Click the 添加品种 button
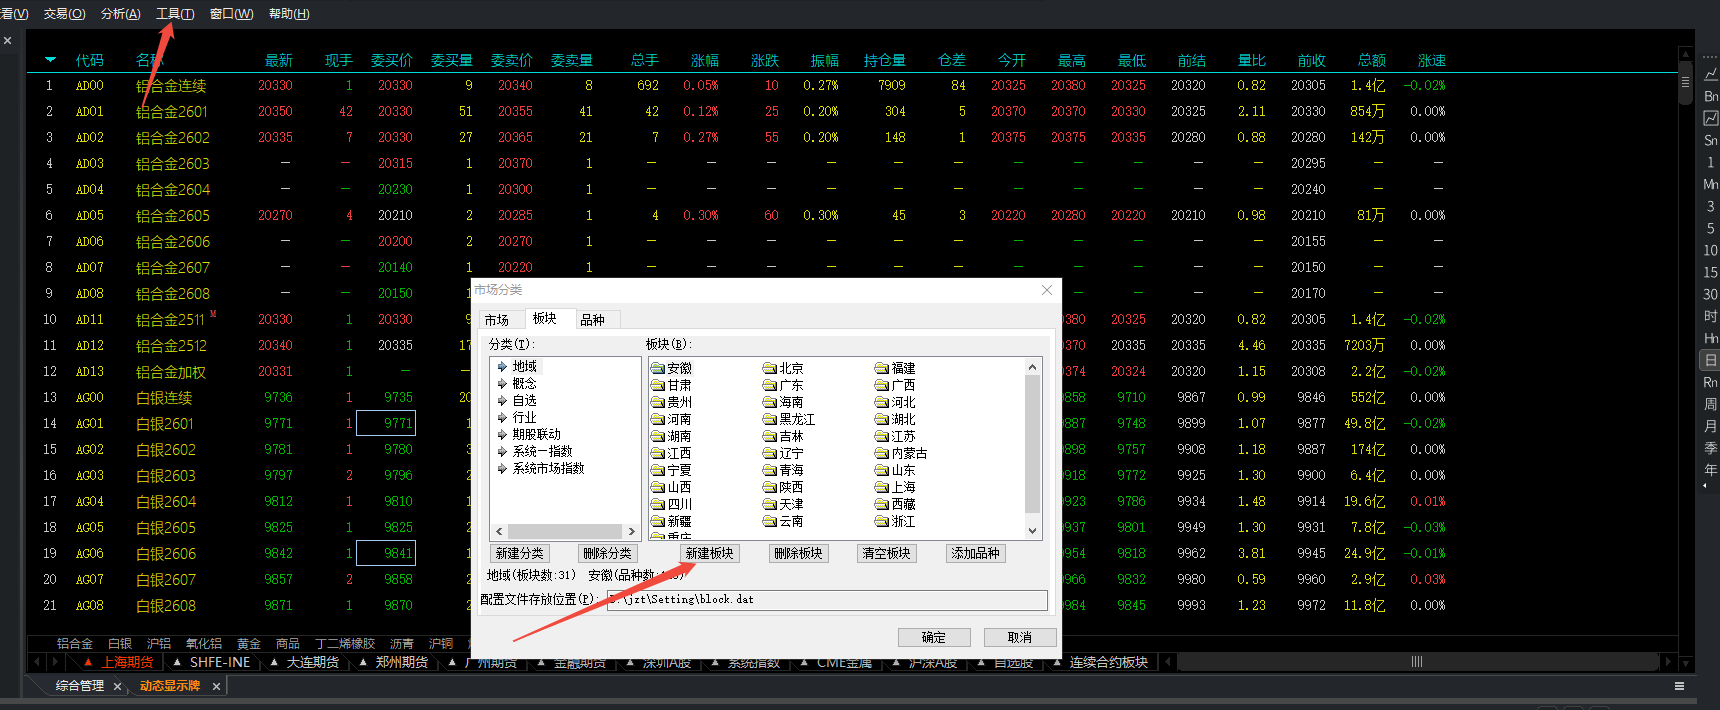This screenshot has width=1720, height=710. coord(976,553)
